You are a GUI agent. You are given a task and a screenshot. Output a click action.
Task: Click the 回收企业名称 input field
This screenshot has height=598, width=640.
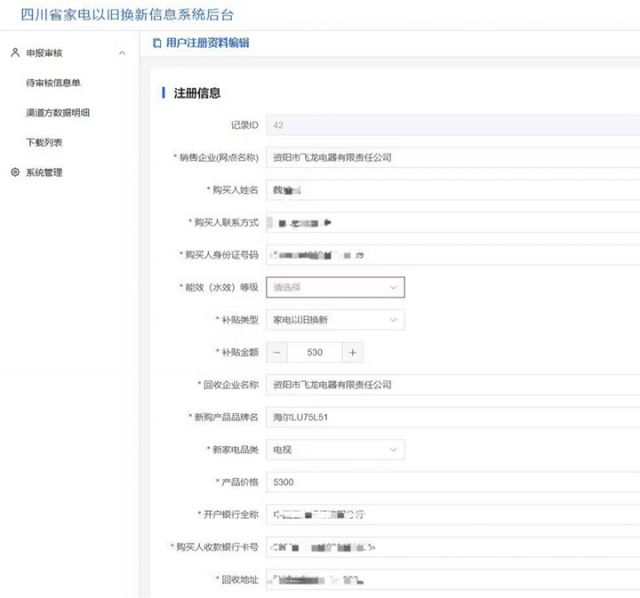pyautogui.click(x=450, y=385)
